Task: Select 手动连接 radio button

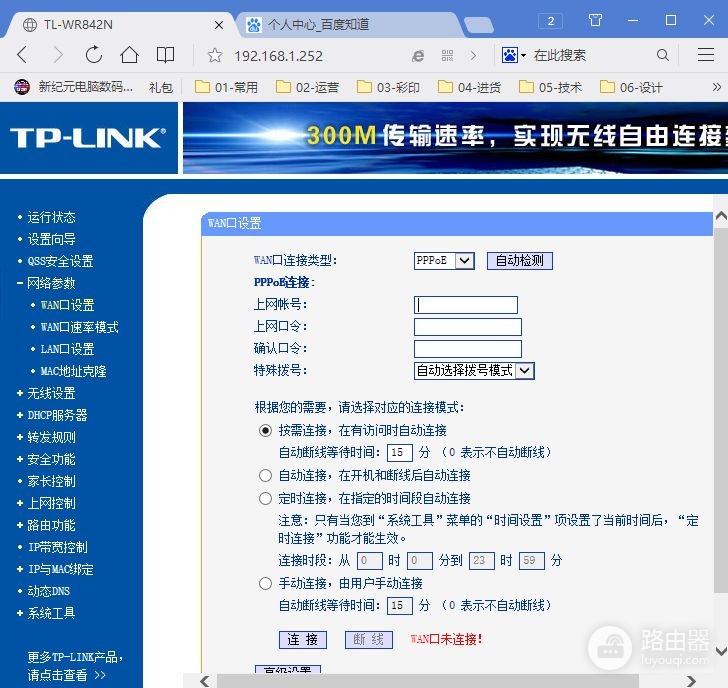Action: coord(265,584)
